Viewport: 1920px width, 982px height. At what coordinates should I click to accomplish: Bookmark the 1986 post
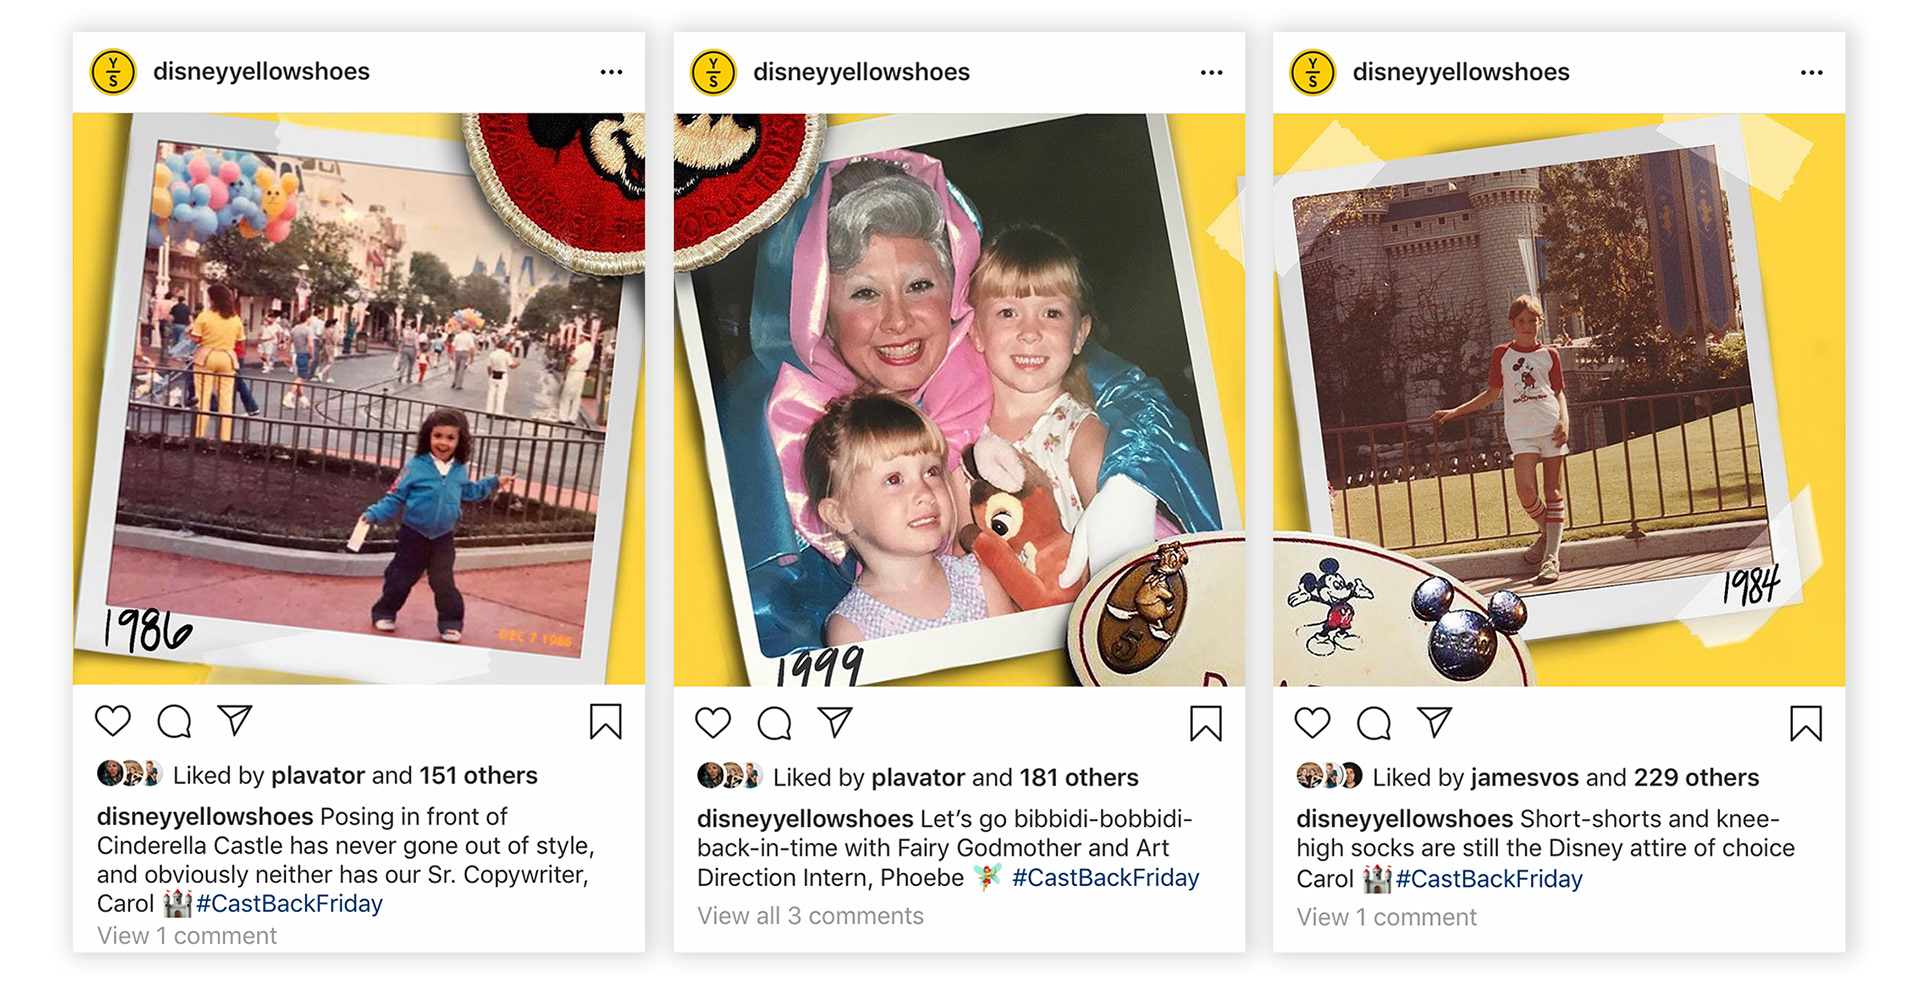[606, 722]
